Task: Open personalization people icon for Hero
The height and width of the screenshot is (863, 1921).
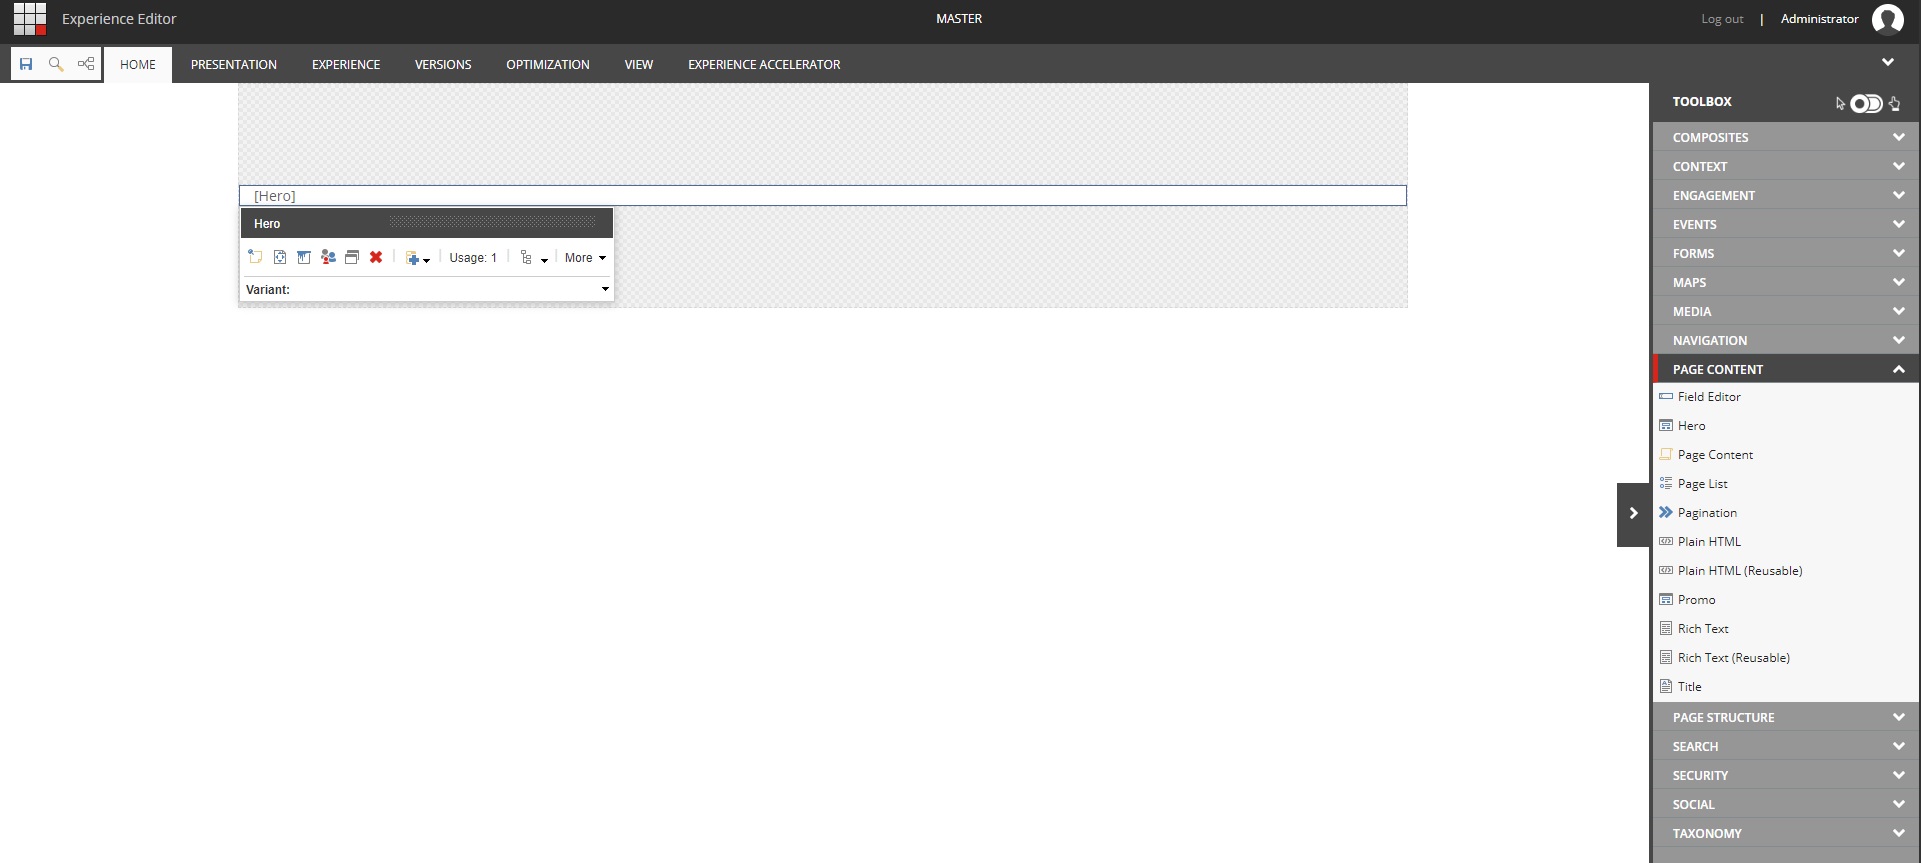Action: 328,257
